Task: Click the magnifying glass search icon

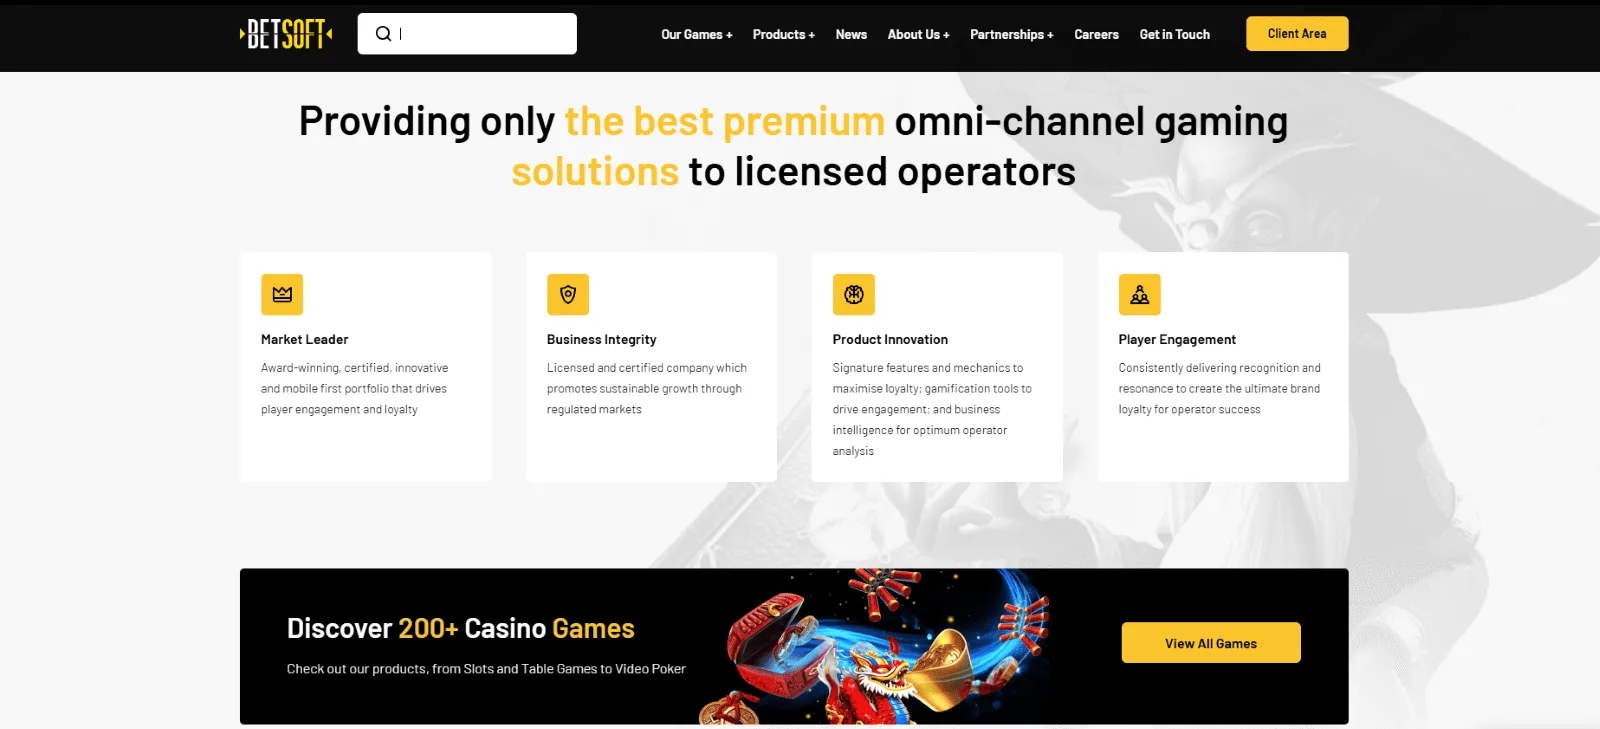Action: (x=383, y=34)
